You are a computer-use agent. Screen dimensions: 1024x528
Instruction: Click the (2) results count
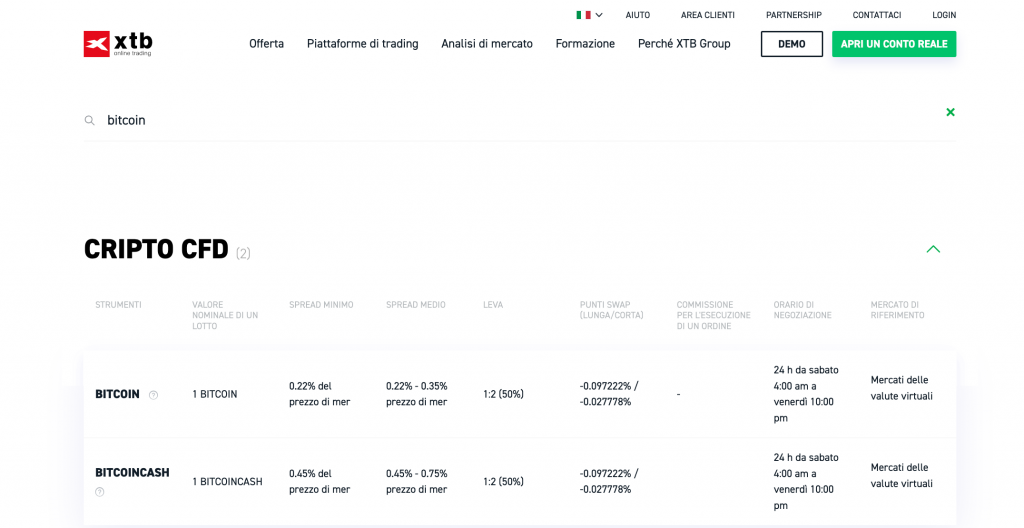click(243, 254)
